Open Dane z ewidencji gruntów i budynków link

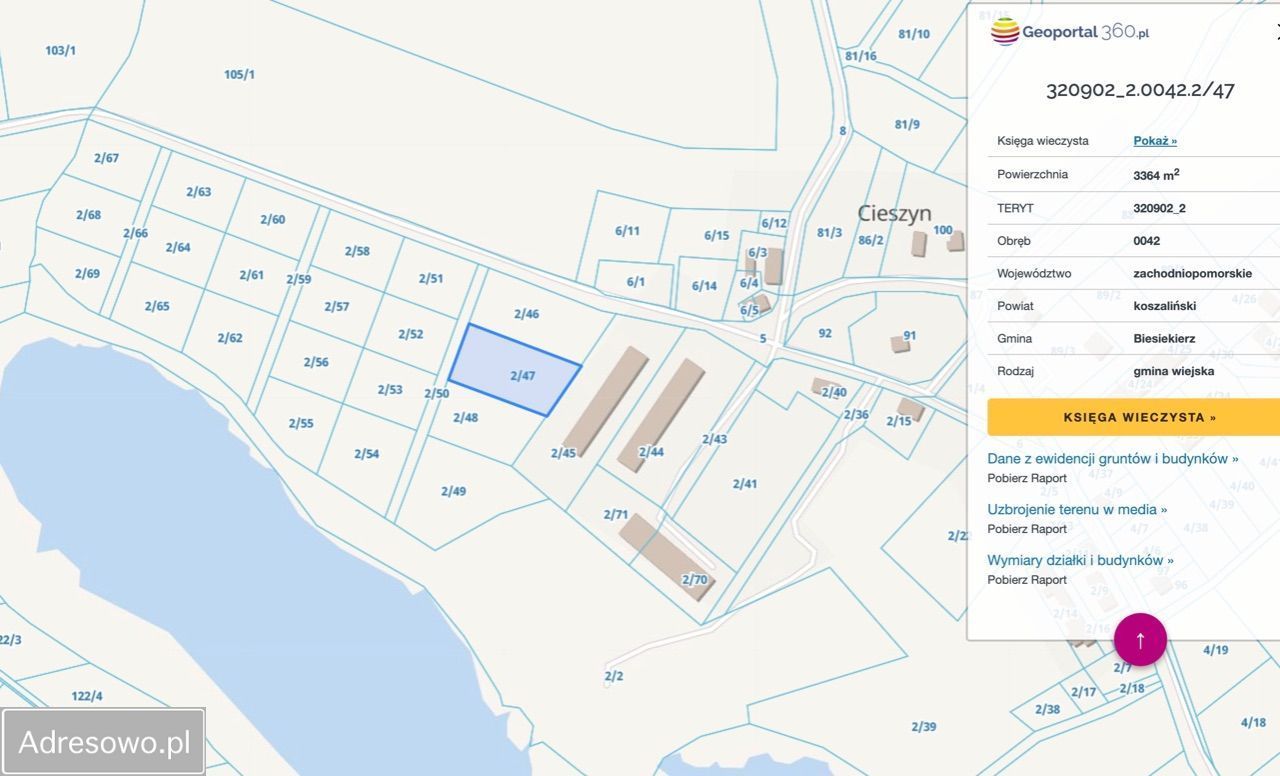point(1113,459)
